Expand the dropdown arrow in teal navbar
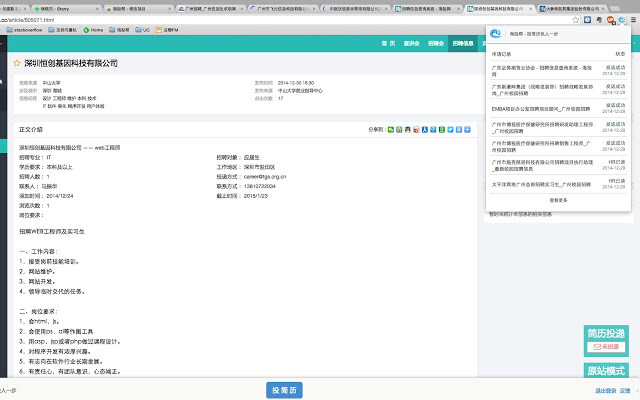 pyautogui.click(x=634, y=43)
